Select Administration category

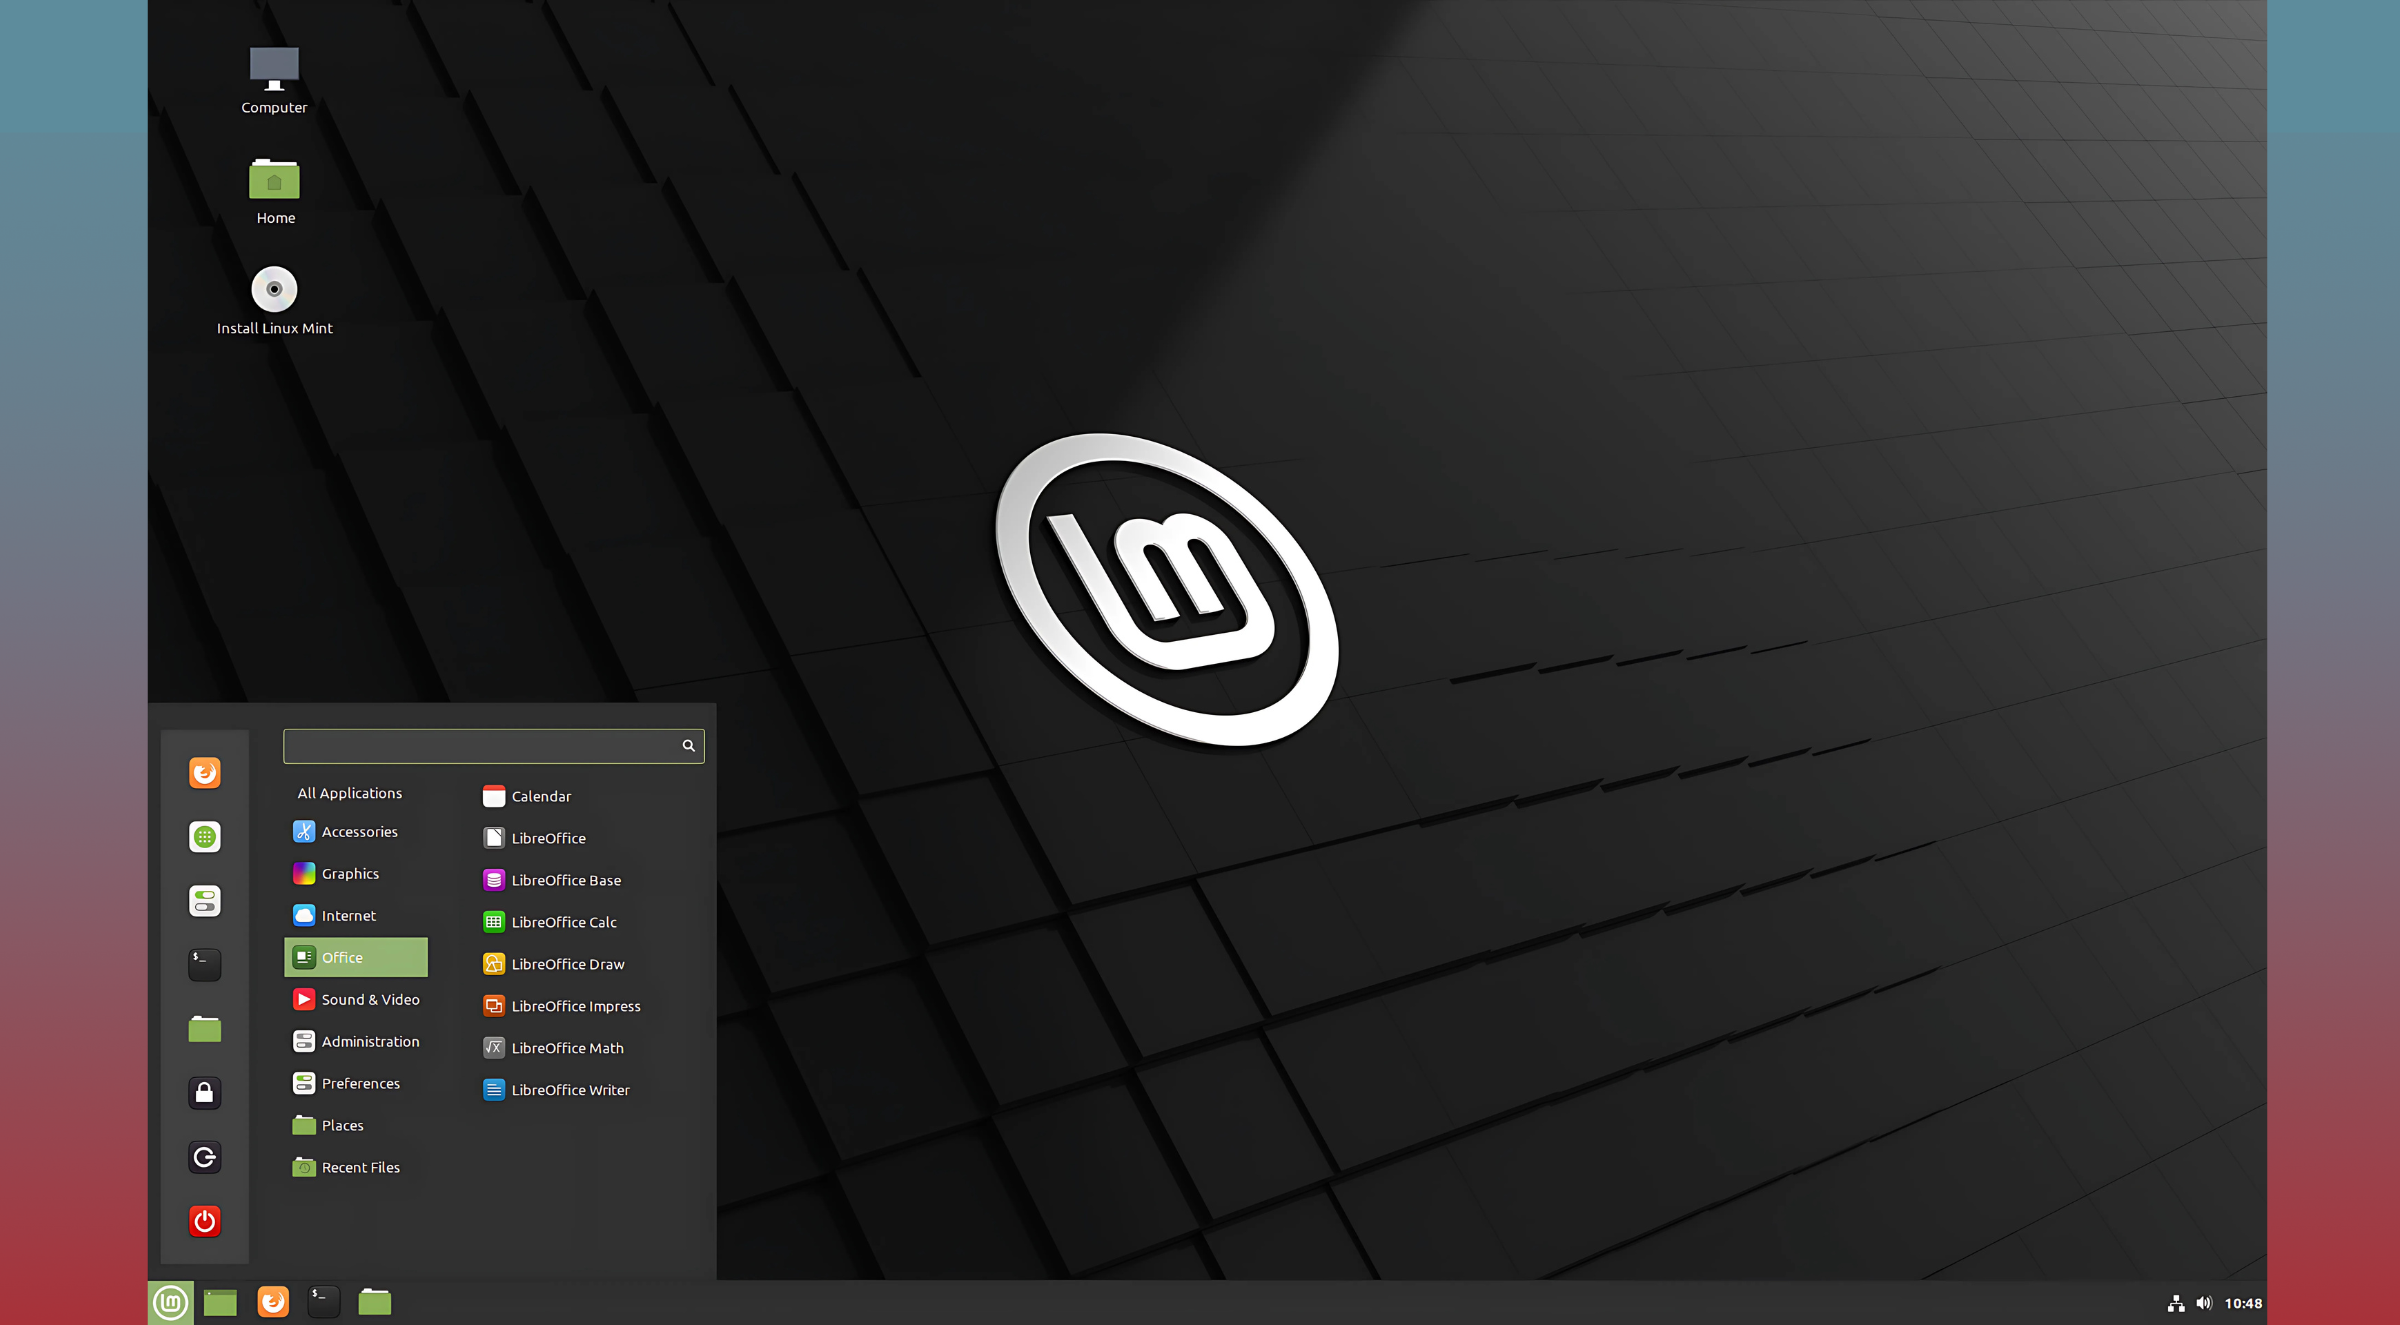point(356,1042)
